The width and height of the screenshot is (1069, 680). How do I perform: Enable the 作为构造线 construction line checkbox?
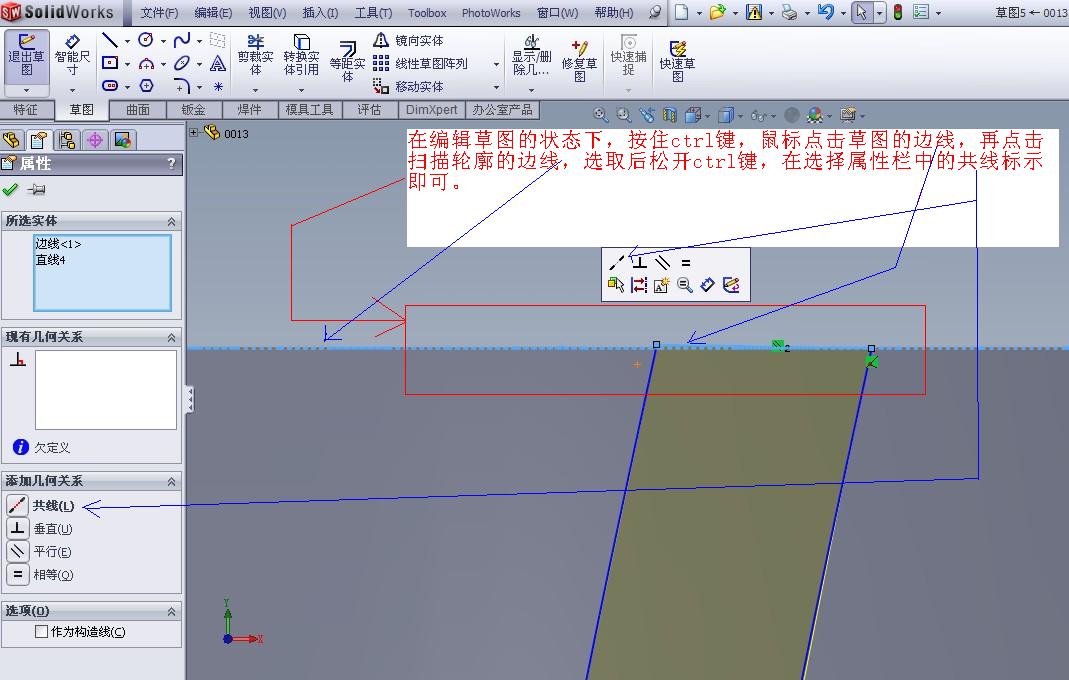pos(42,632)
